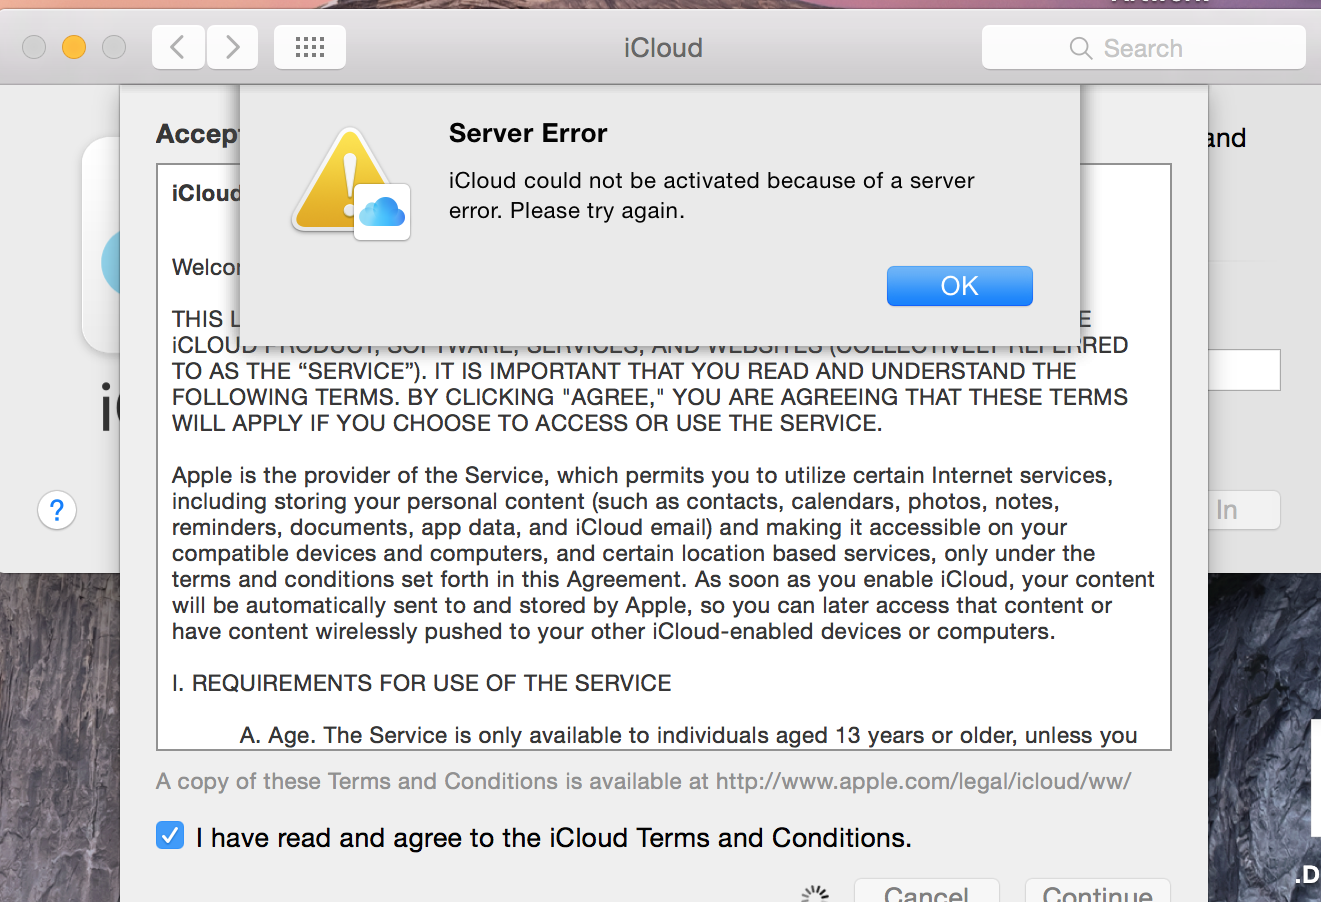This screenshot has width=1321, height=902.
Task: Click the warning icon in the Server Error dialog
Action: coord(350,183)
